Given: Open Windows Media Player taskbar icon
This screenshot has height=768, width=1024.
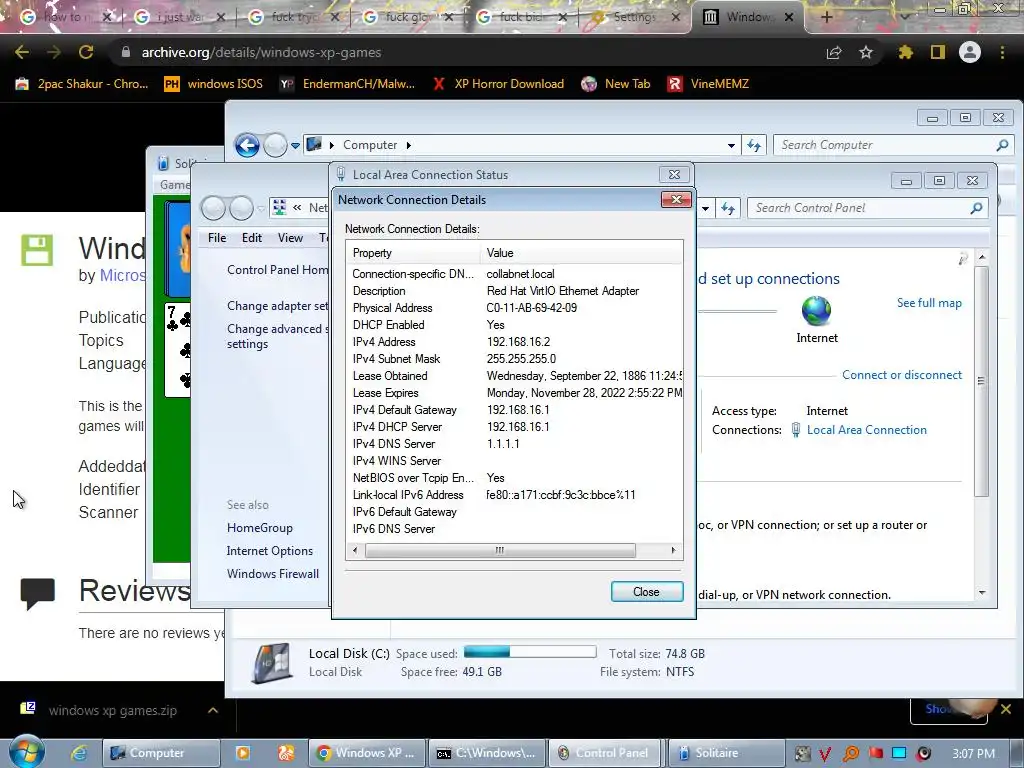Looking at the screenshot, I should [242, 753].
